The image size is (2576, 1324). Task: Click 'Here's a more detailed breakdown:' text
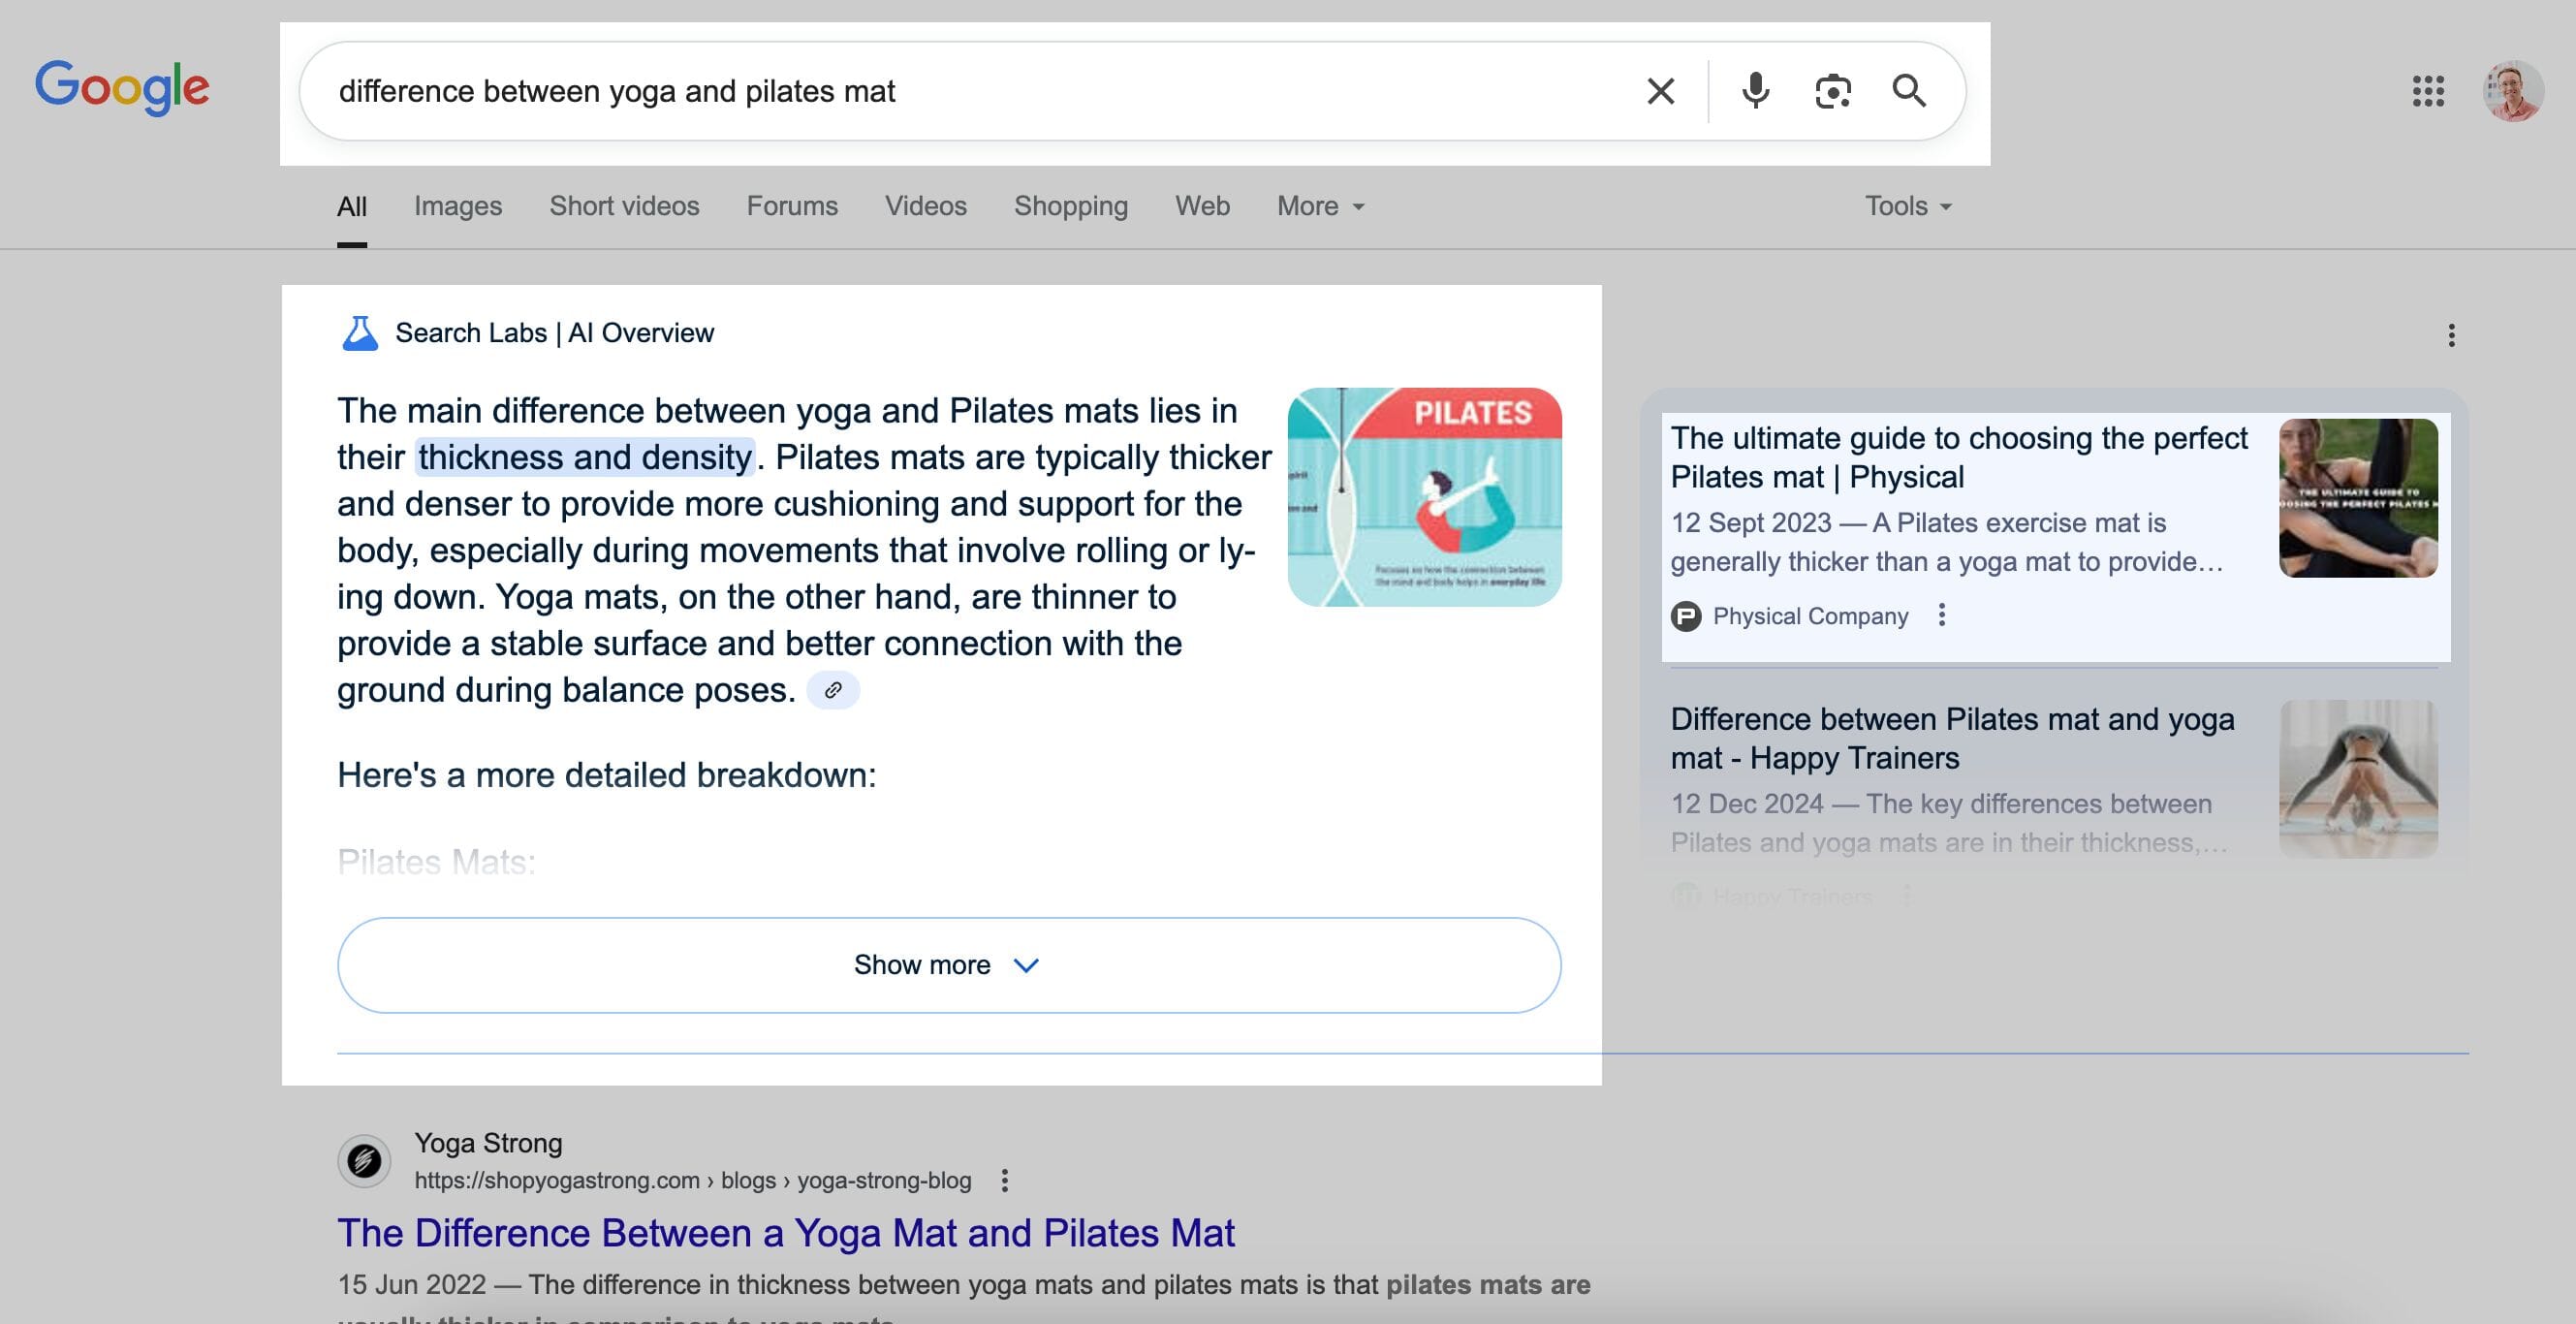[607, 775]
